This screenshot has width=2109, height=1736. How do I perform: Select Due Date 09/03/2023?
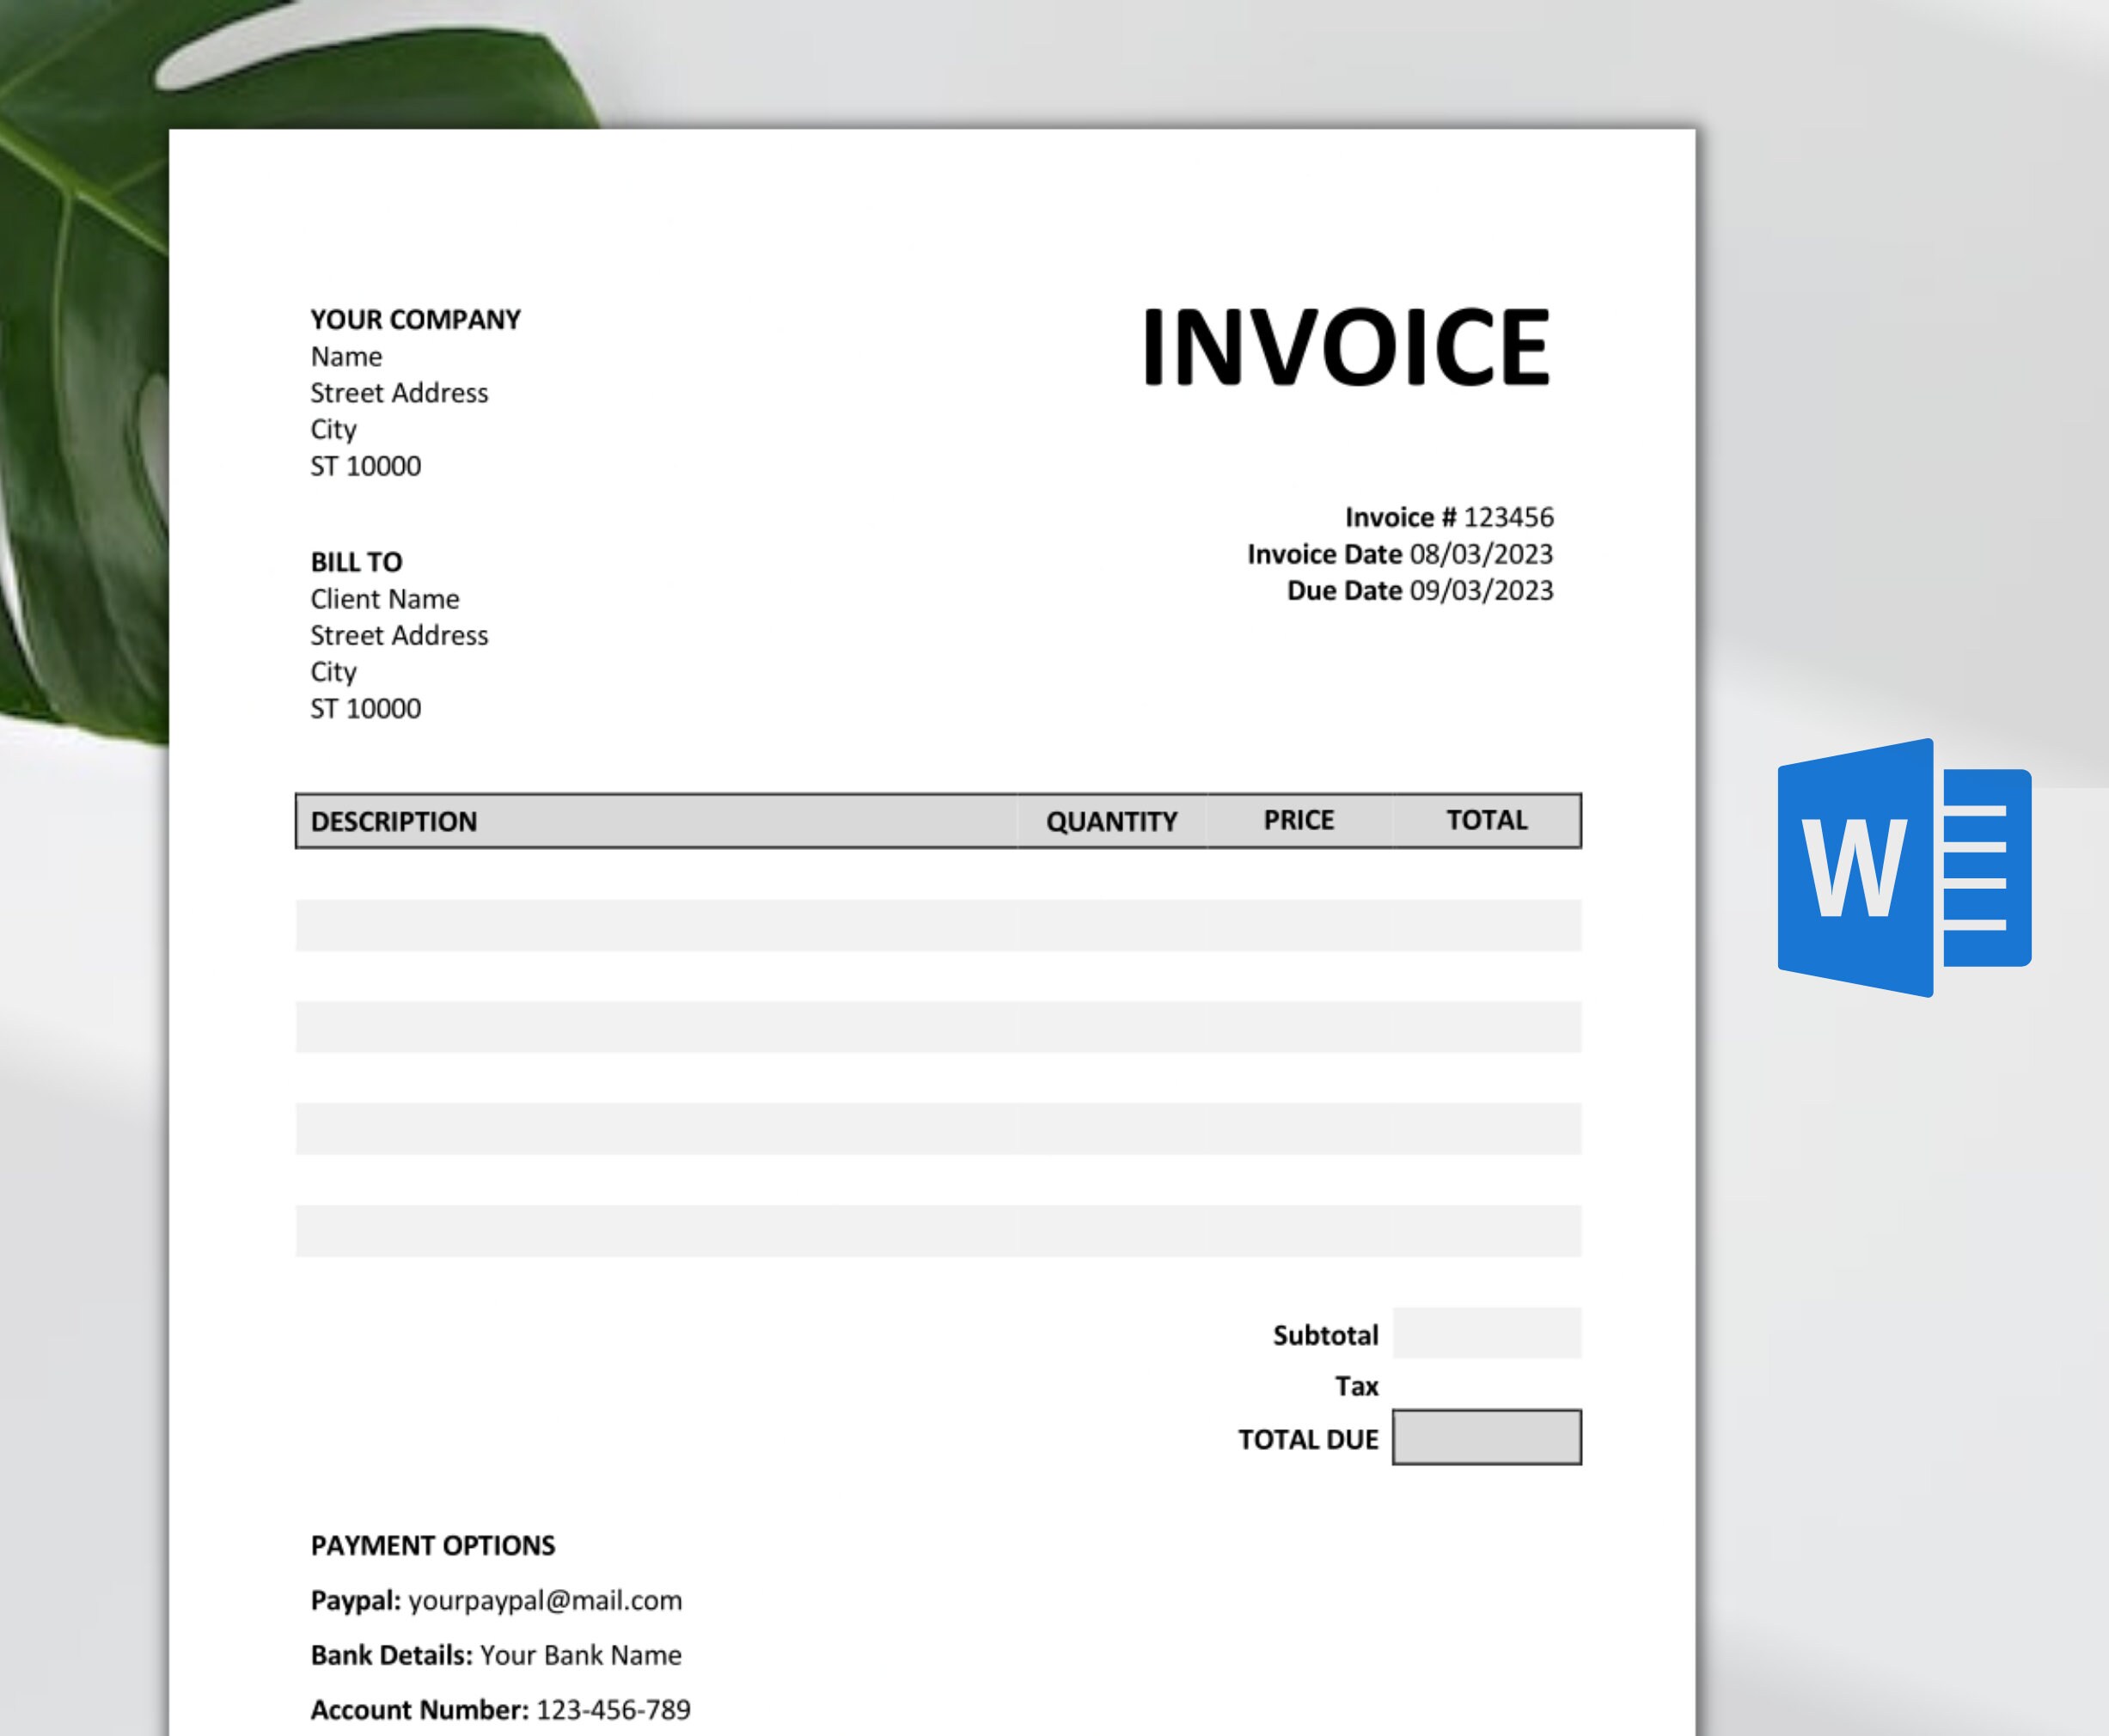[1420, 591]
